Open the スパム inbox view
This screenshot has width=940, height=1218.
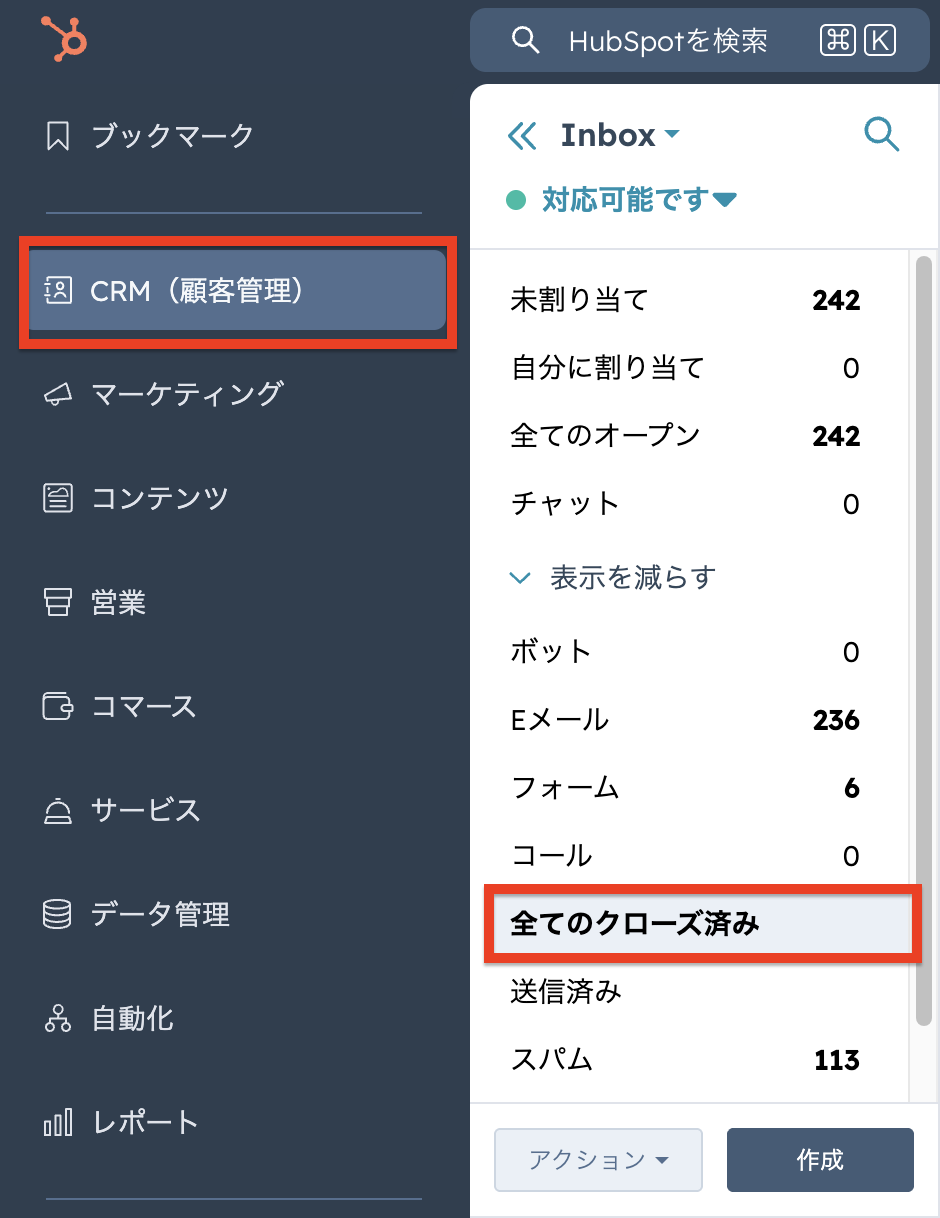[x=552, y=1059]
